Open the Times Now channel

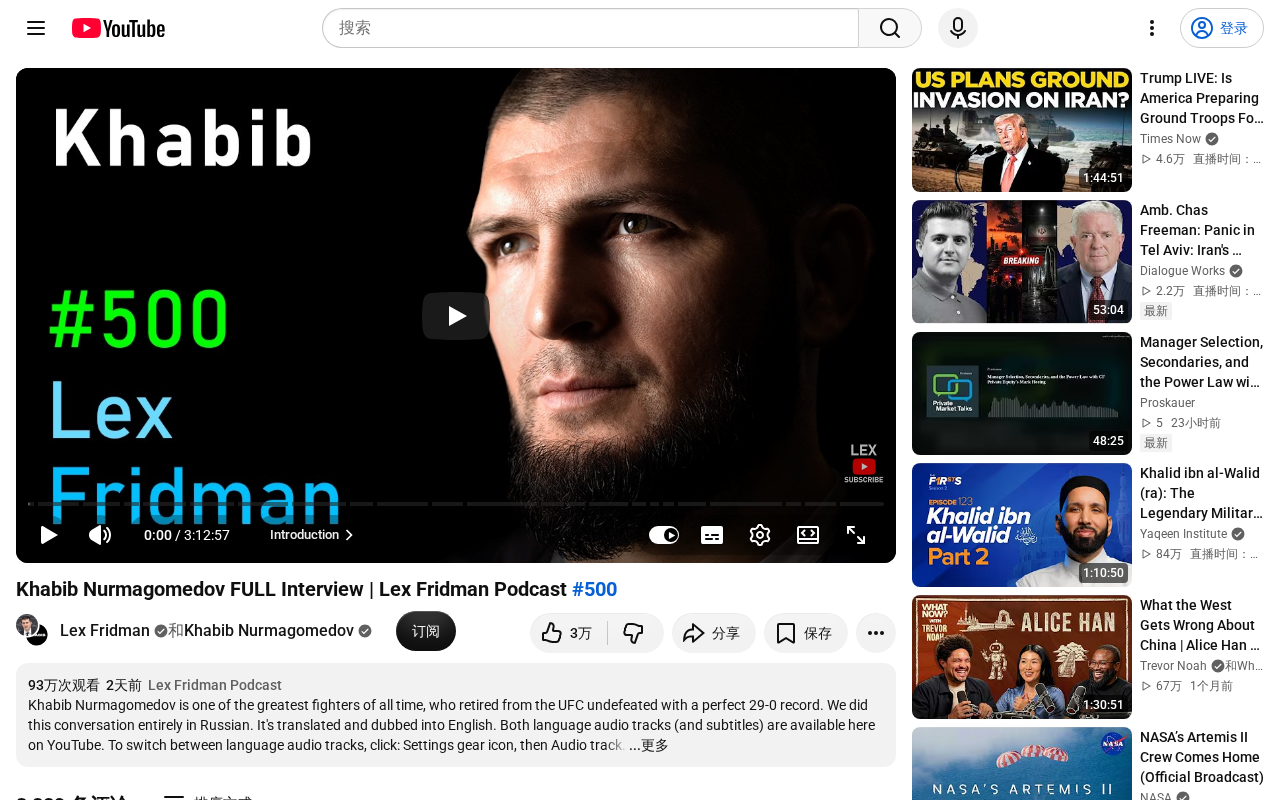(x=1170, y=139)
